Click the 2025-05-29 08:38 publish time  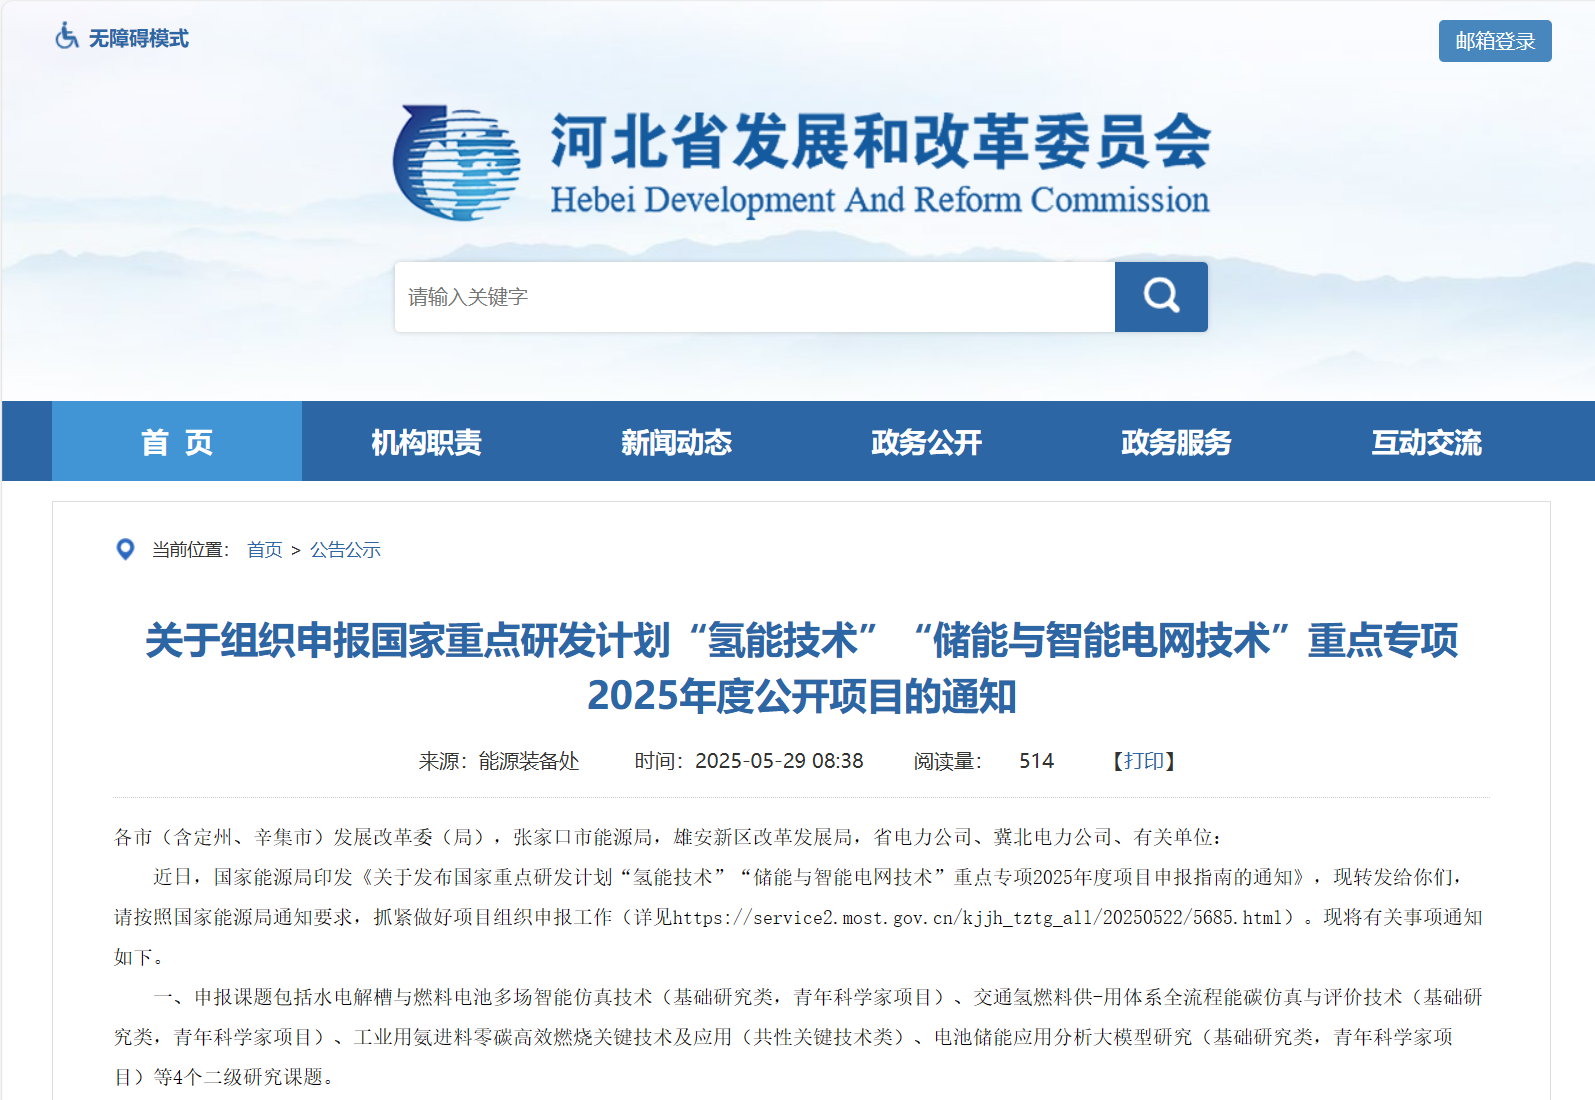pyautogui.click(x=778, y=761)
